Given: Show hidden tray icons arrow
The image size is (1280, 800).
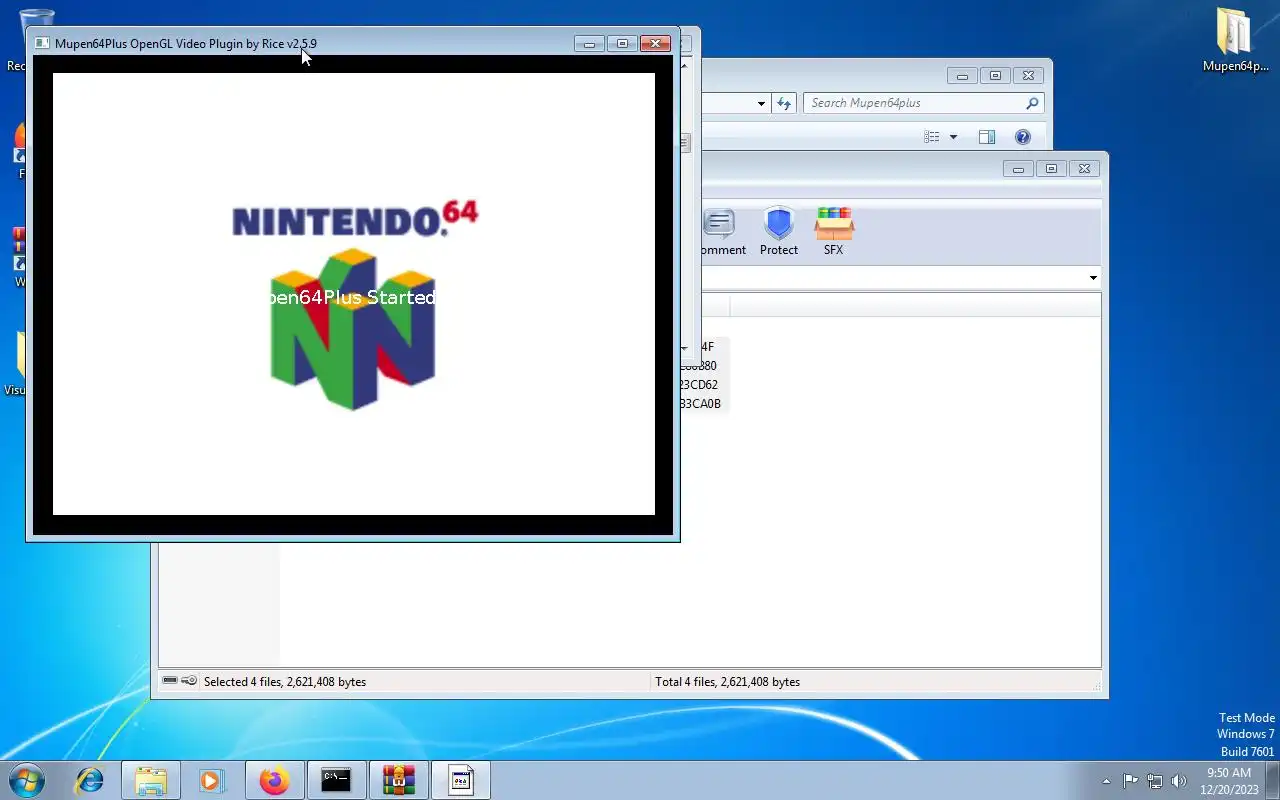Looking at the screenshot, I should pyautogui.click(x=1106, y=781).
